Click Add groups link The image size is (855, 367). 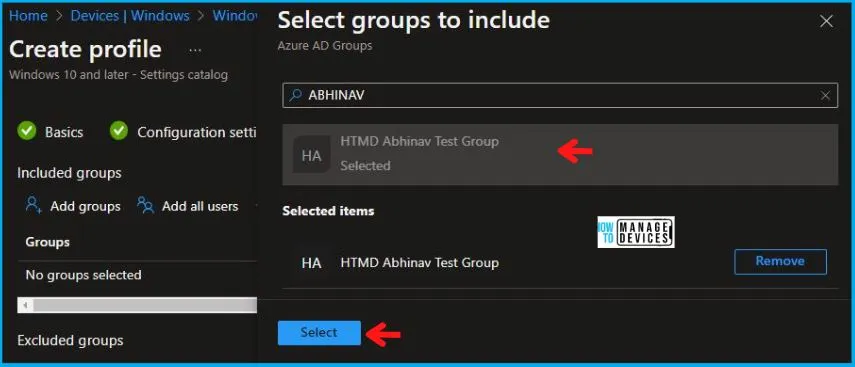click(85, 206)
